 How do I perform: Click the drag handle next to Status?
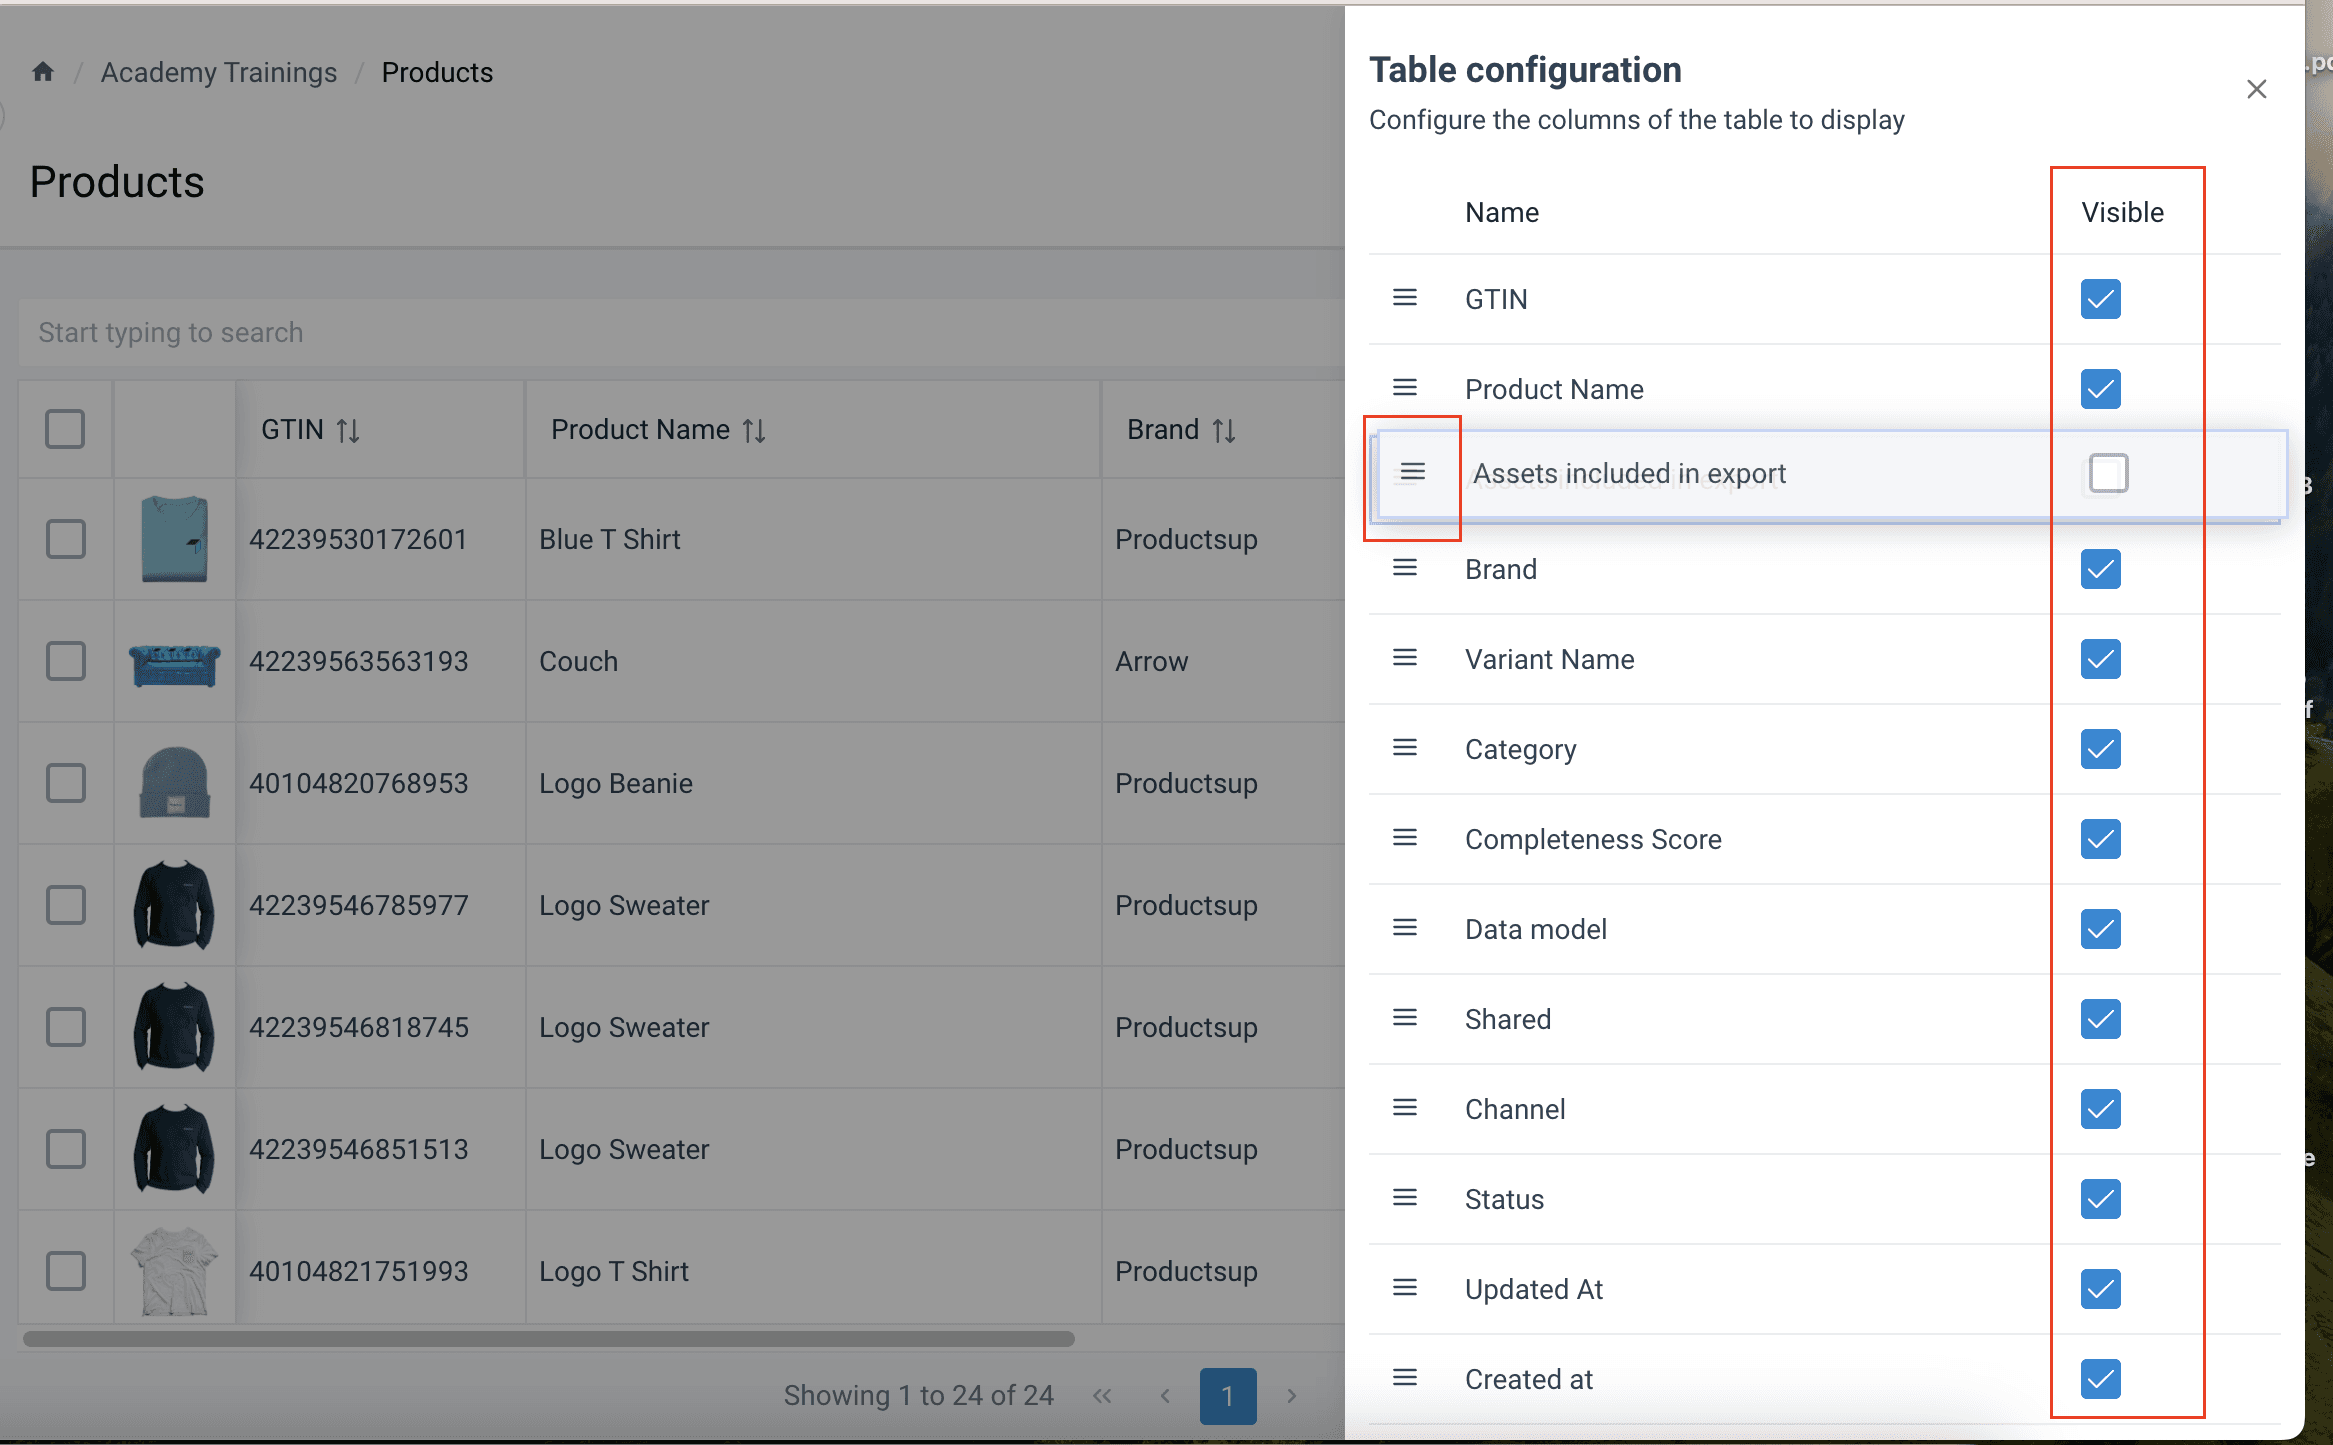point(1405,1198)
